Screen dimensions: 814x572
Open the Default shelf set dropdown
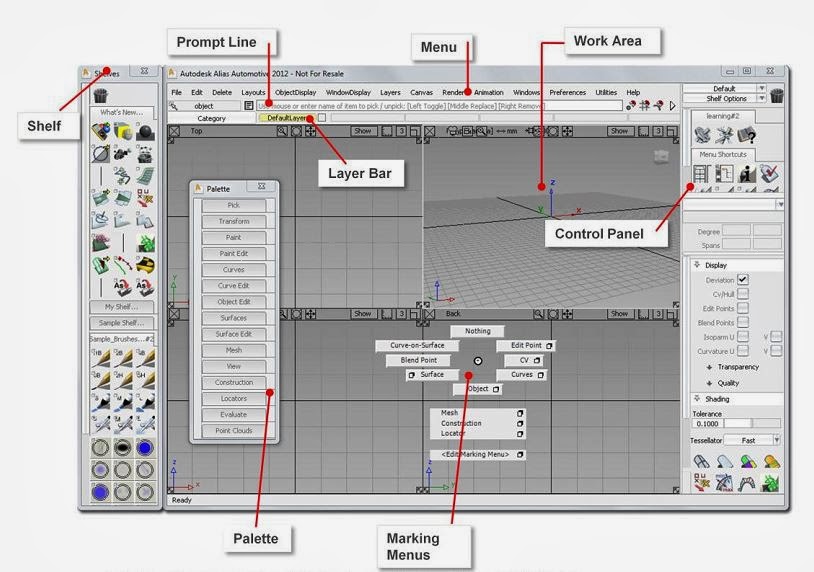762,88
